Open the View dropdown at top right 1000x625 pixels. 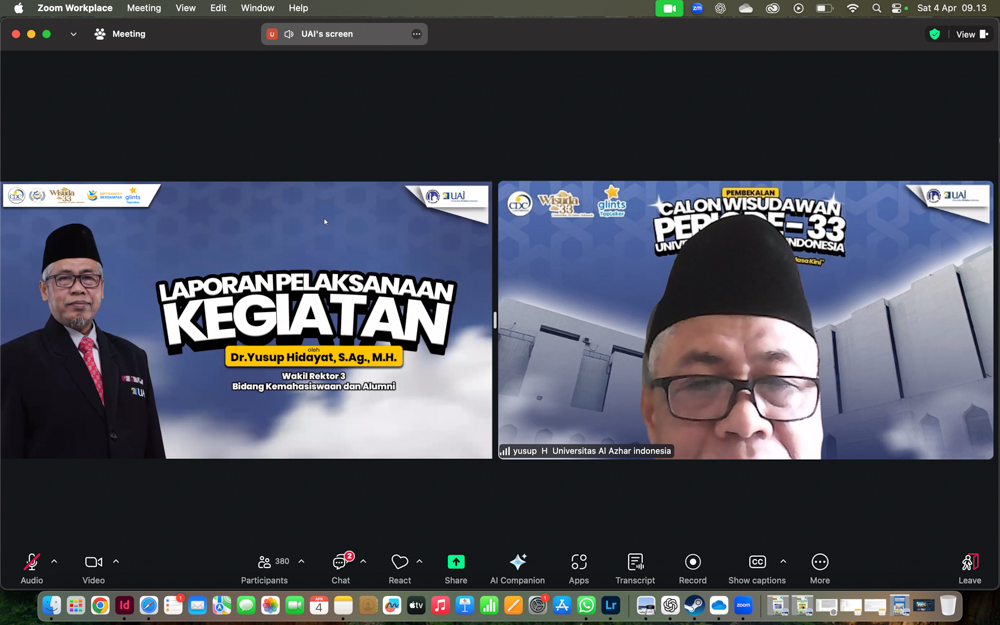[x=971, y=34]
